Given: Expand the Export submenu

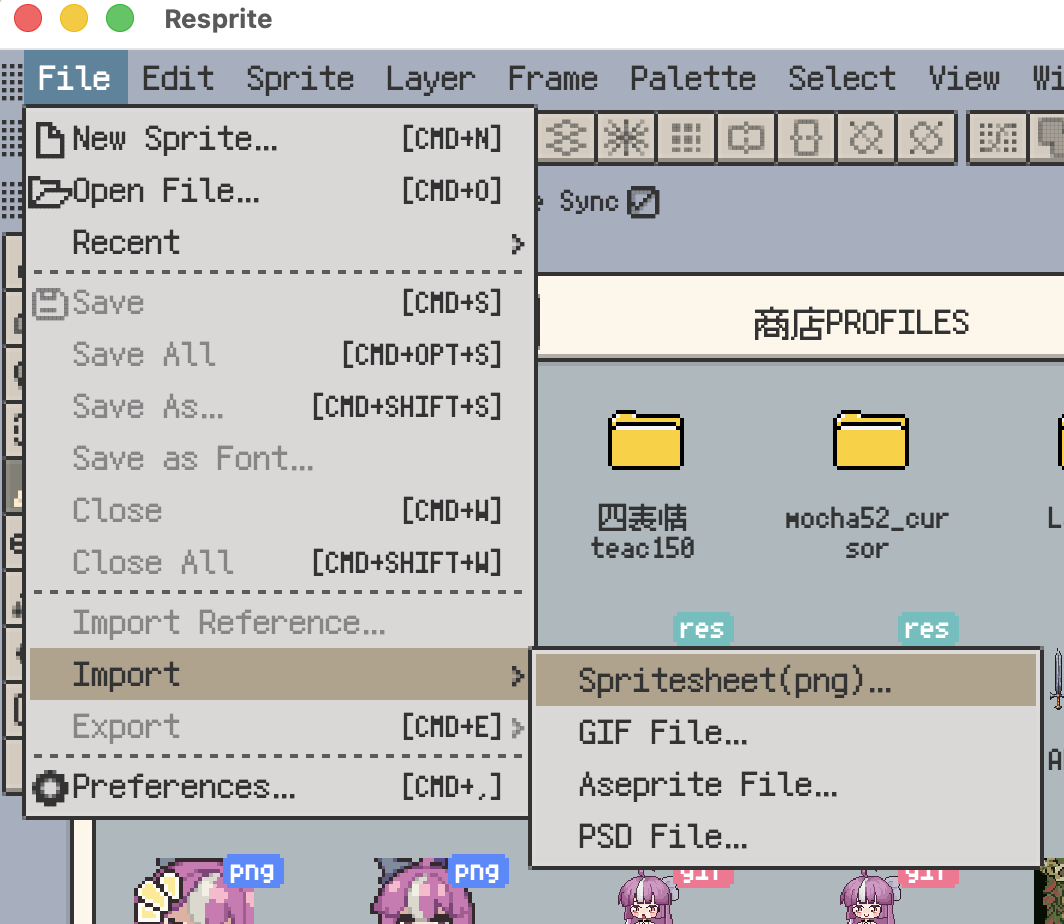Looking at the screenshot, I should [518, 726].
